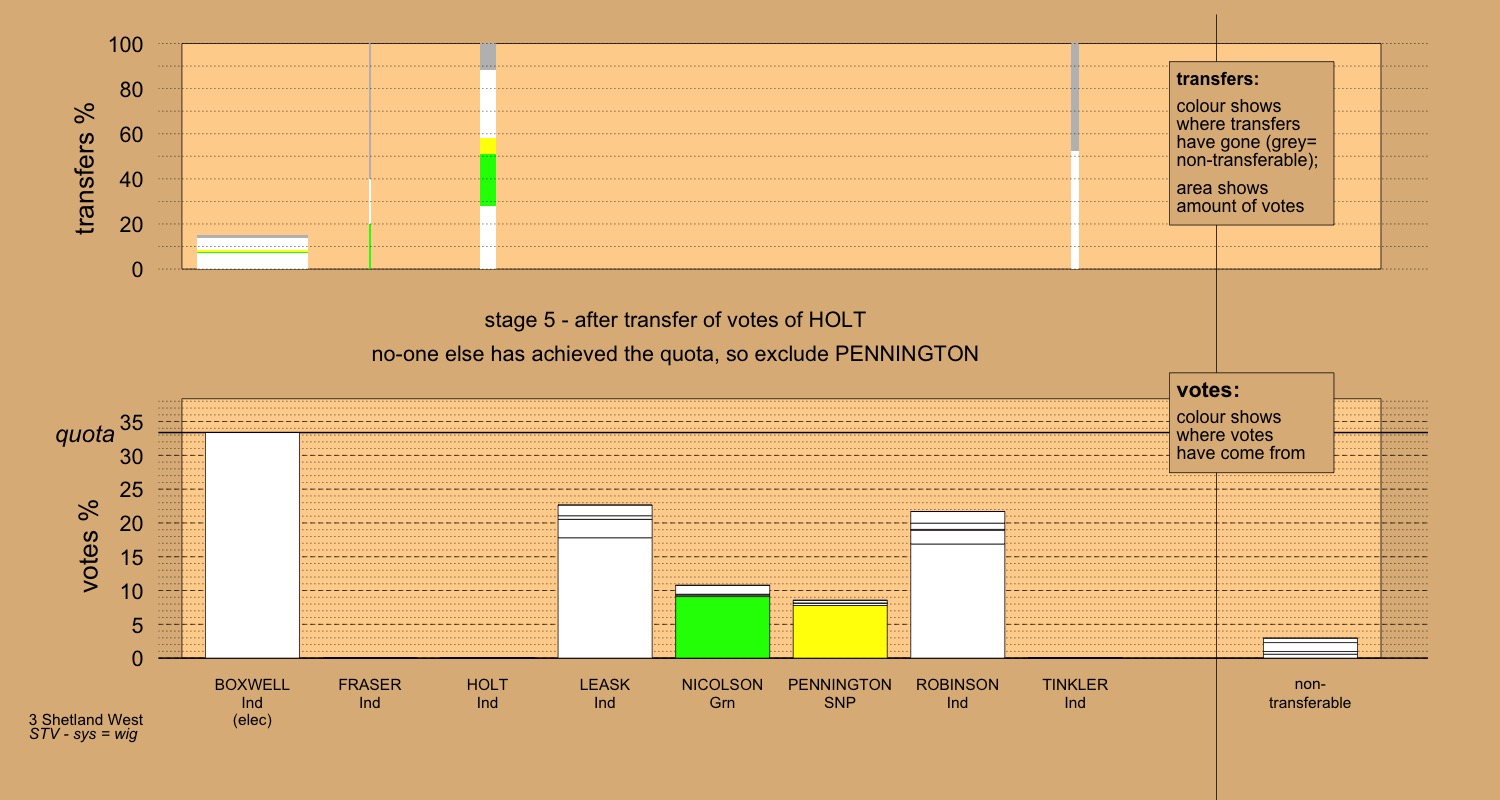Click the green NICOLSON votes bar
1500x800 pixels.
[723, 627]
